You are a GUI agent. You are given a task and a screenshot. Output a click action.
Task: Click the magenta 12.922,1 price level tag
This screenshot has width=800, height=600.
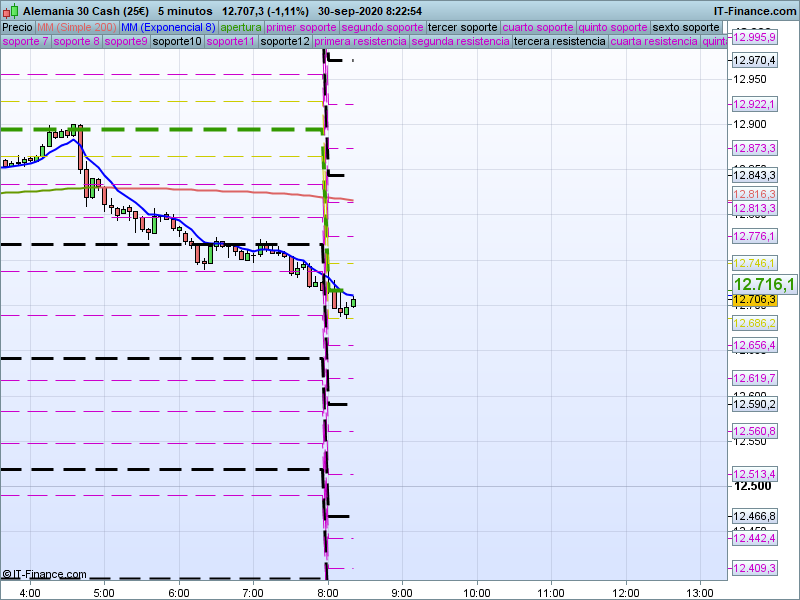[755, 104]
